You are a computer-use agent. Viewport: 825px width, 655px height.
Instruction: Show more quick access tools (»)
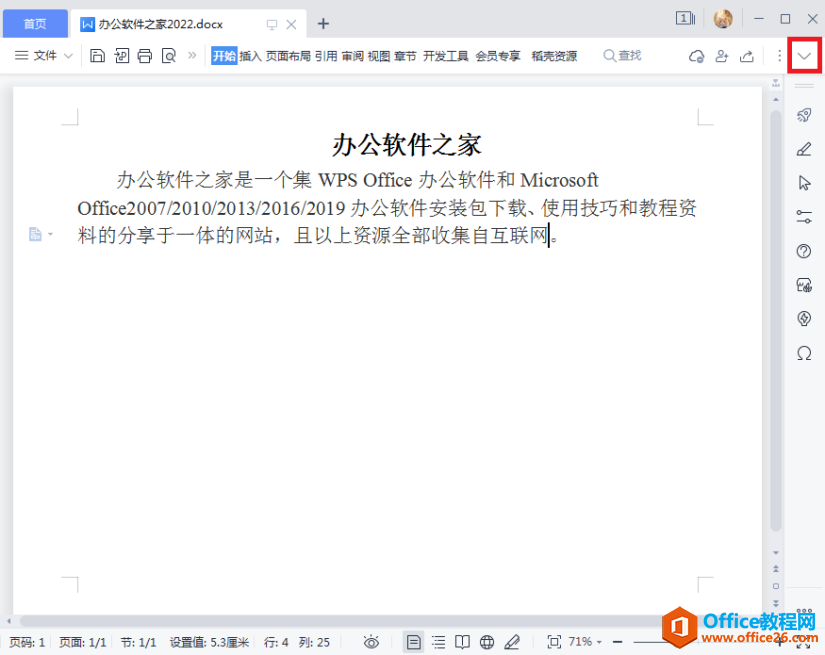192,55
